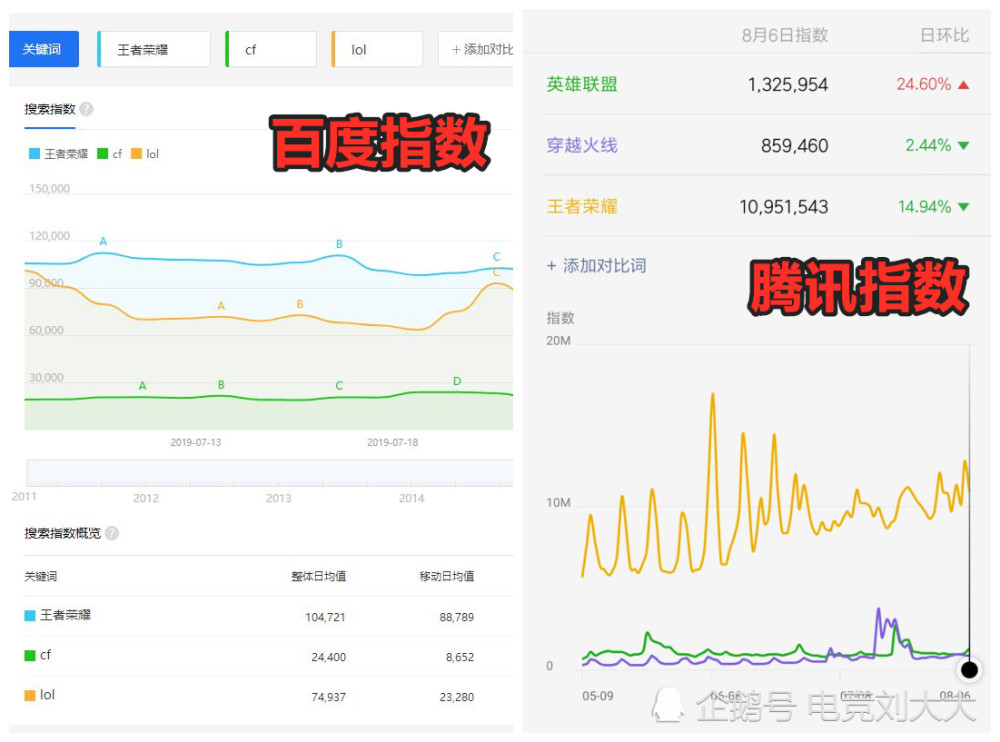Viewport: 1000px width, 742px height.
Task: Open the 英雄联盟 keyword link
Action: tap(581, 85)
